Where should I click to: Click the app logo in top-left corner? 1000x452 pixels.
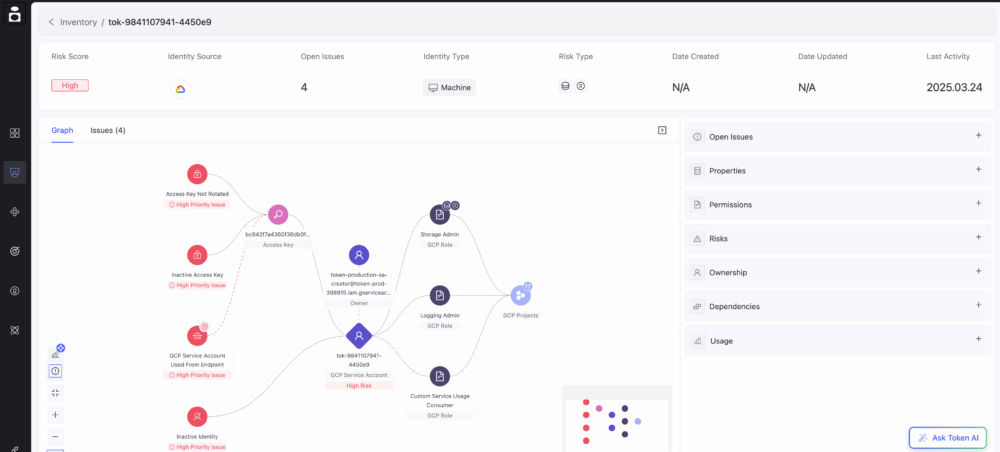[x=15, y=14]
